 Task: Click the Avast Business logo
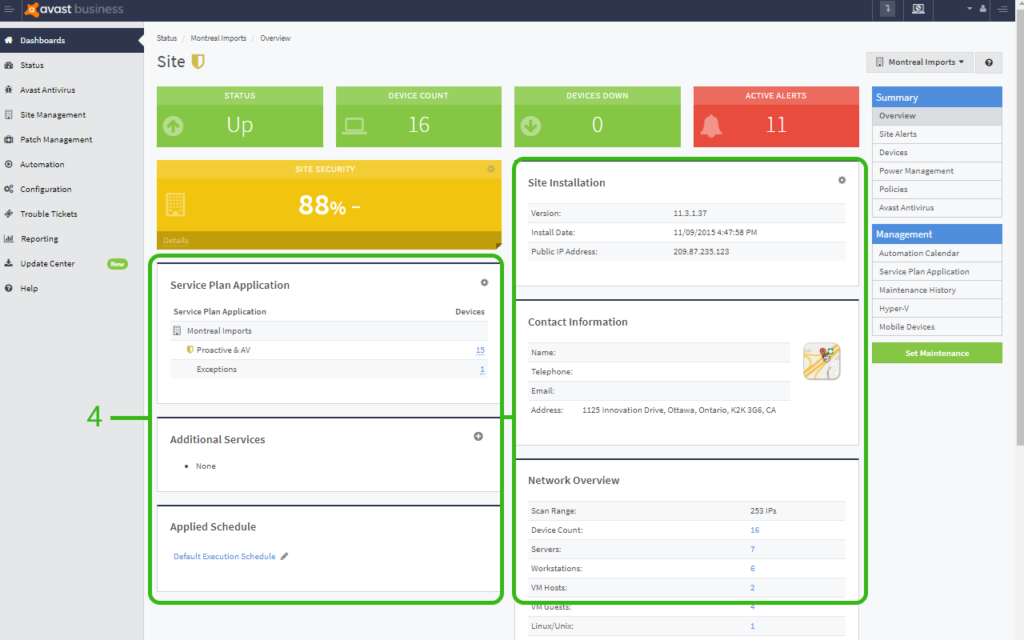click(x=74, y=9)
